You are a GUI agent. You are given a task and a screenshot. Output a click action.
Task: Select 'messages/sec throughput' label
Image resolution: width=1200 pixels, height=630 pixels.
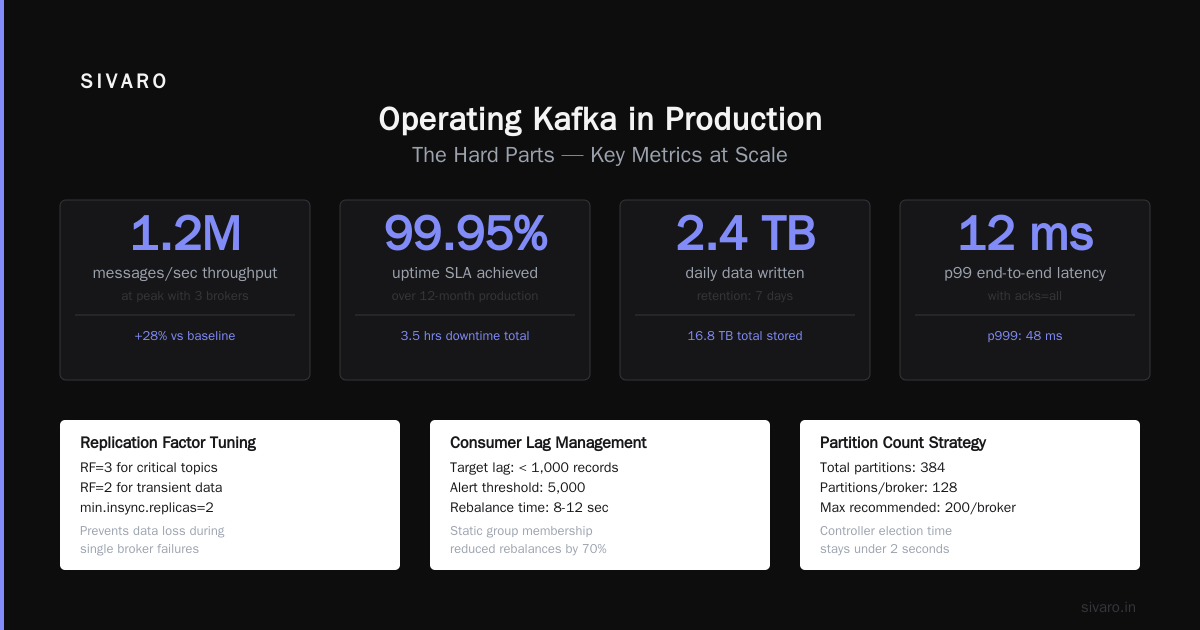pos(185,273)
